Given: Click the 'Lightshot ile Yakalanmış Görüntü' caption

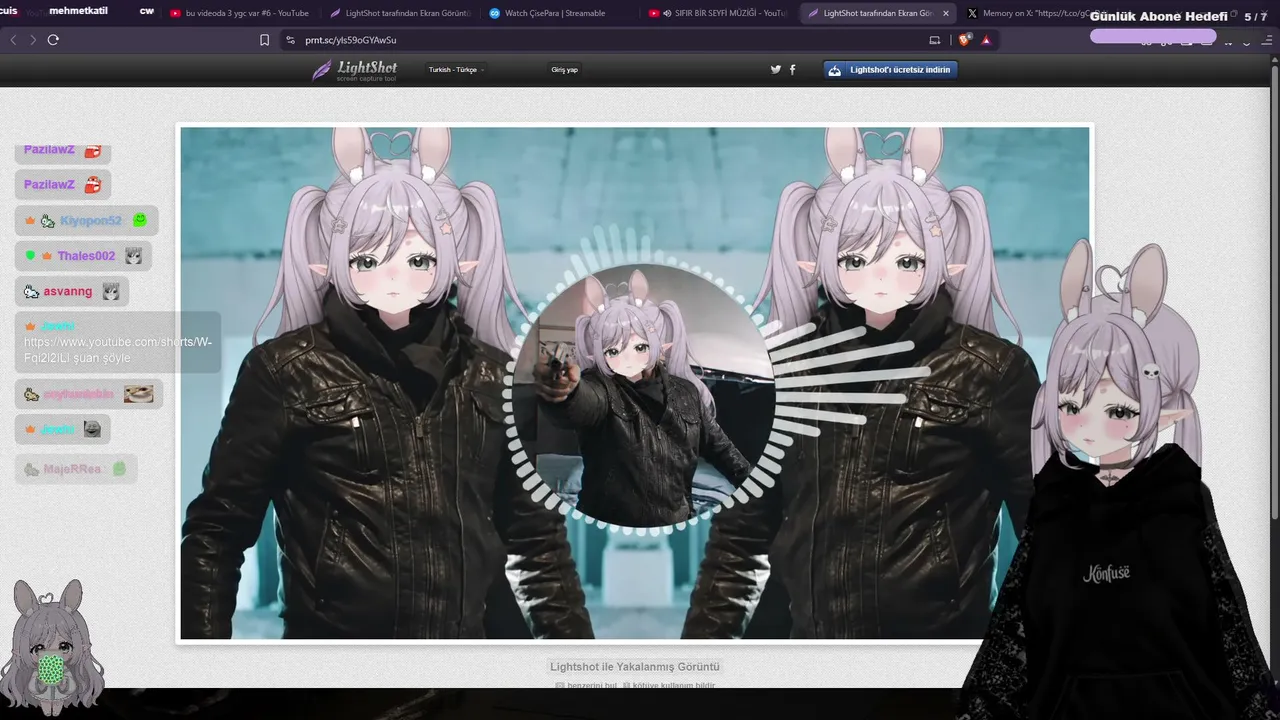Looking at the screenshot, I should click(635, 667).
